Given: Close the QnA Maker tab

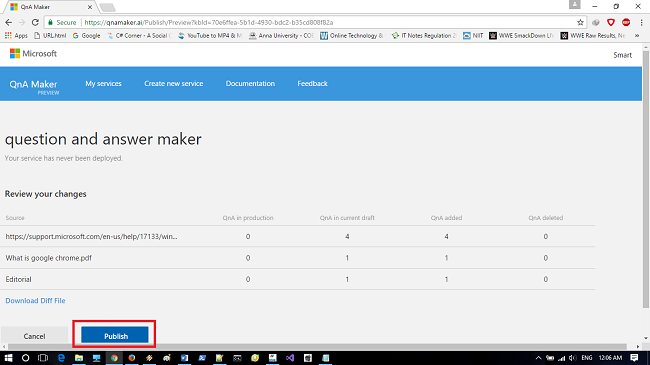Looking at the screenshot, I should (90, 7).
